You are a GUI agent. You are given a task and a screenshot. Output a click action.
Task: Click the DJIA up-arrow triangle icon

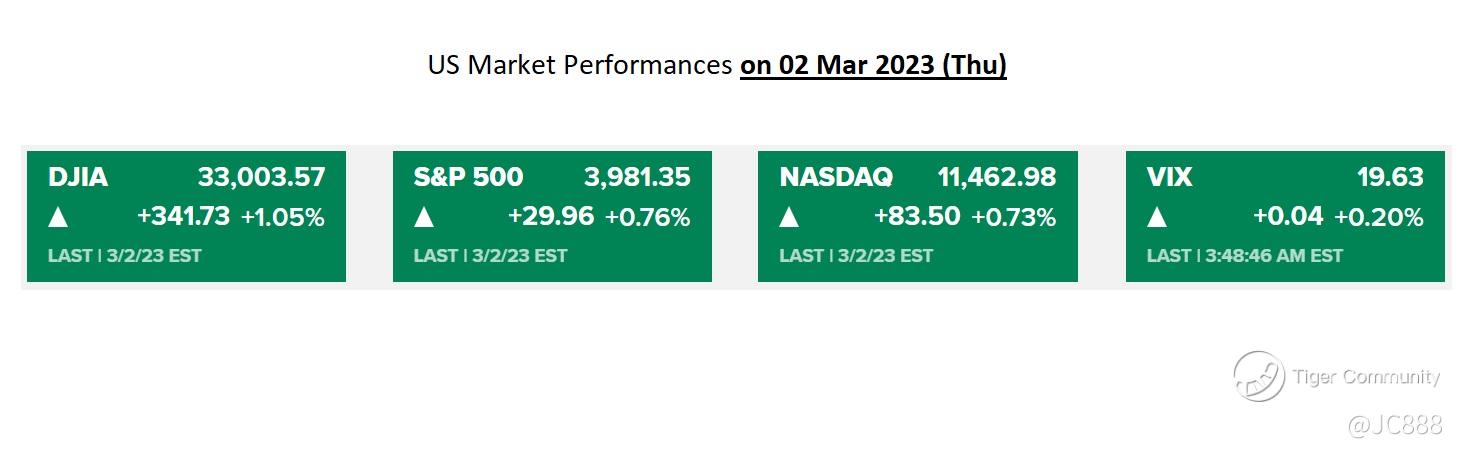pos(59,217)
